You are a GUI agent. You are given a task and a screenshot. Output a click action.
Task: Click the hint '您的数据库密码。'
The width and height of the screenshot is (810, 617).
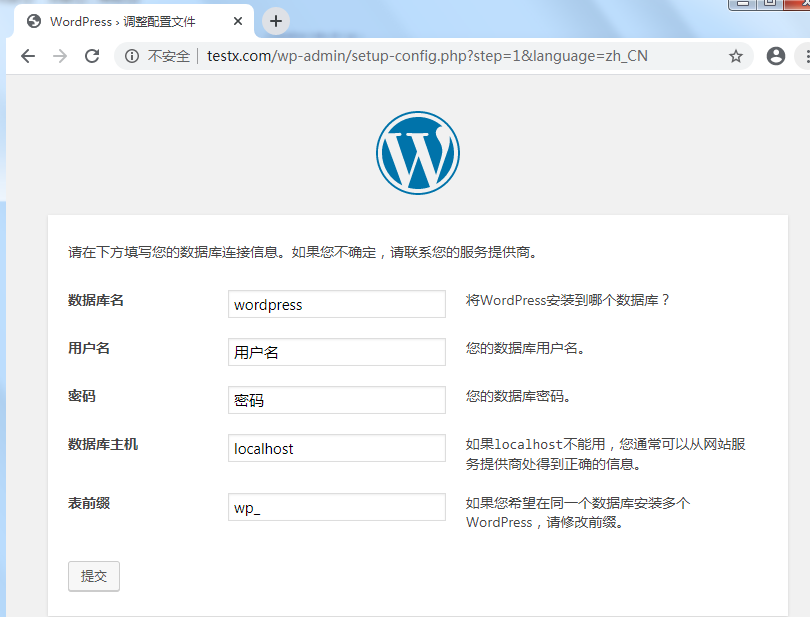(x=518, y=396)
